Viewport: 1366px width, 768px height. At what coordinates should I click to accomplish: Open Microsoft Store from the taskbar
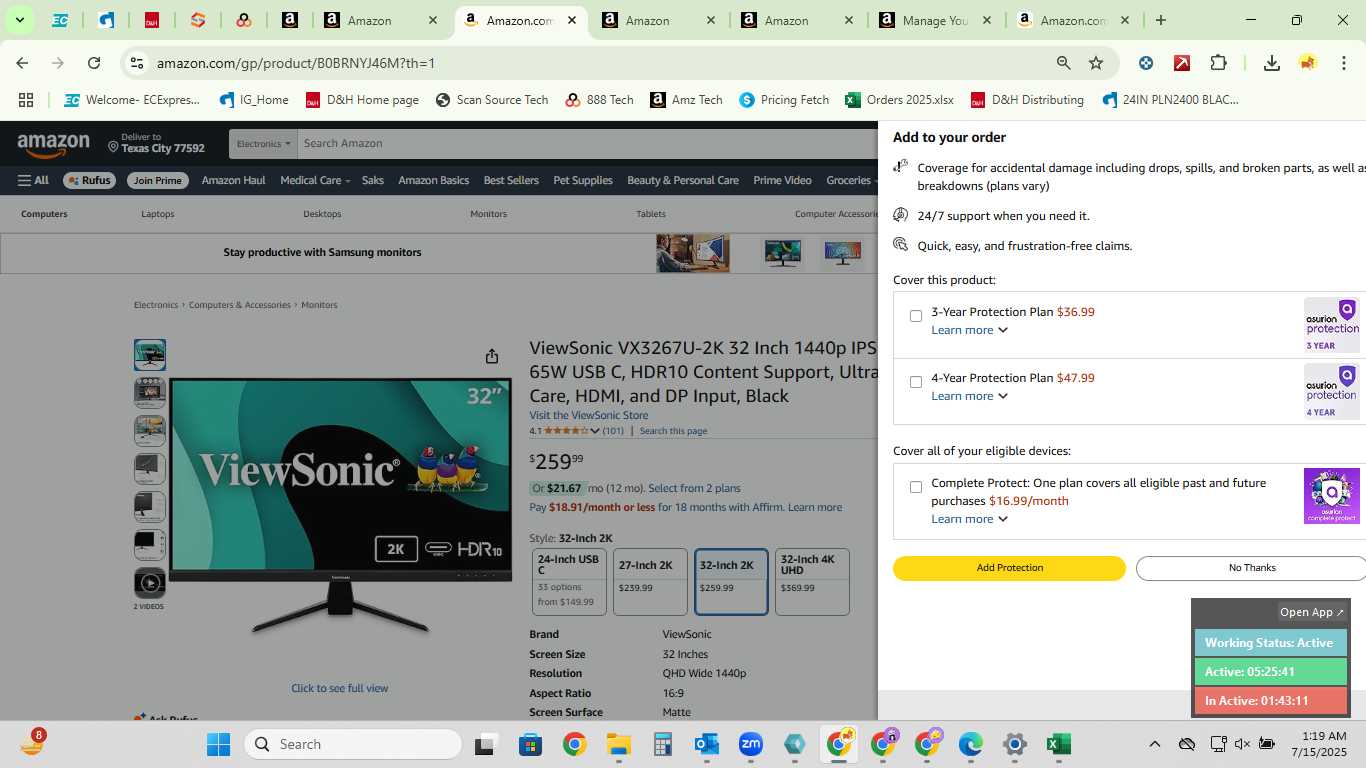coord(530,744)
